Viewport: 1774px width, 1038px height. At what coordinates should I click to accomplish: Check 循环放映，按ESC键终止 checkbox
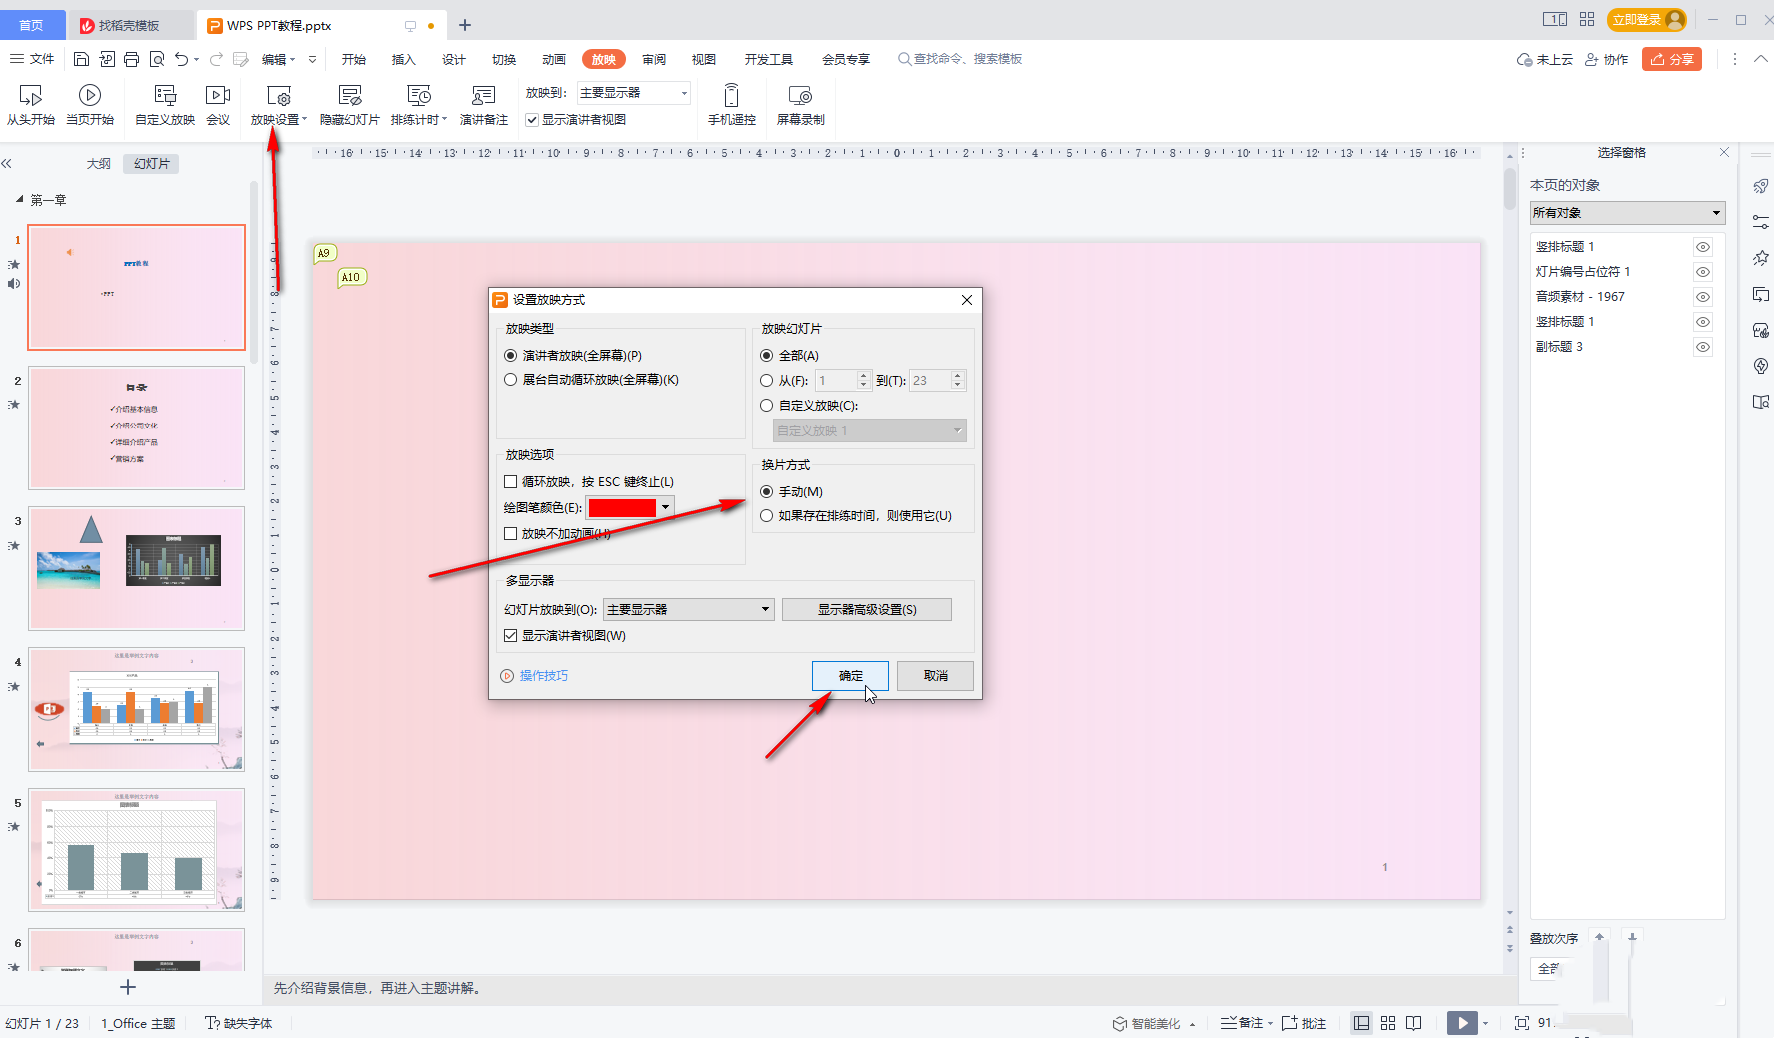(511, 482)
